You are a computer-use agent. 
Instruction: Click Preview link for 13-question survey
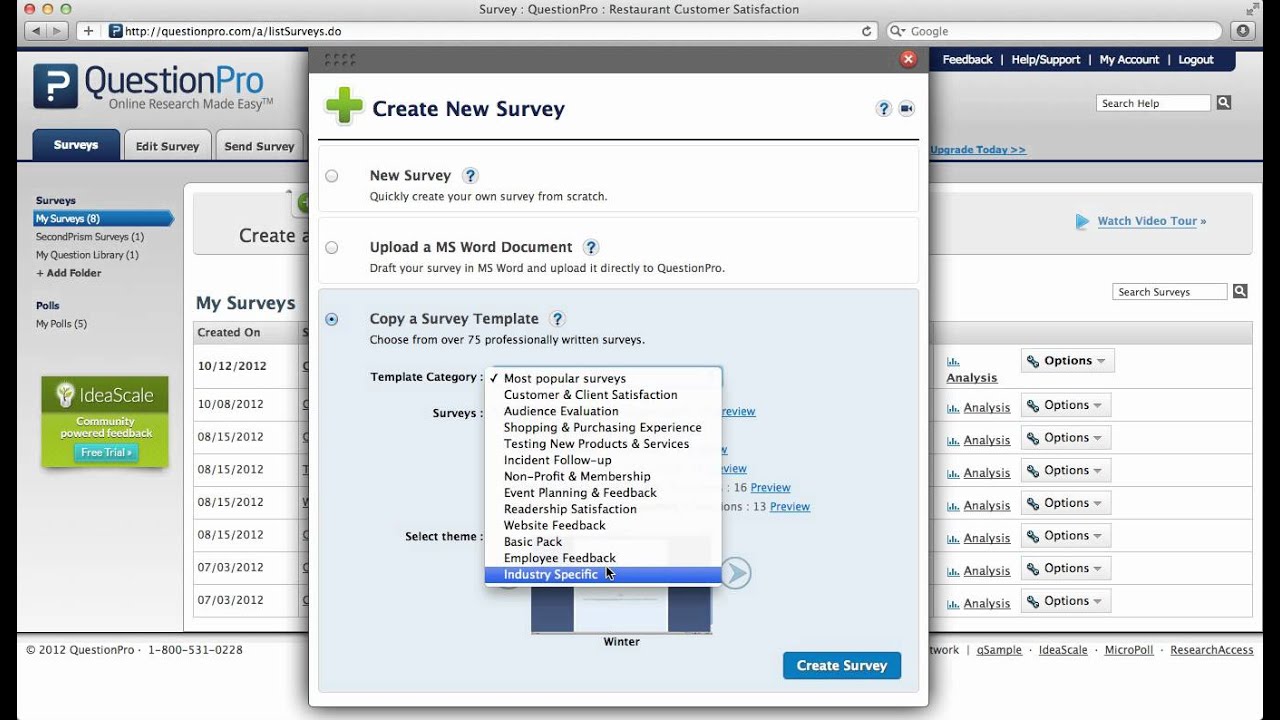790,507
